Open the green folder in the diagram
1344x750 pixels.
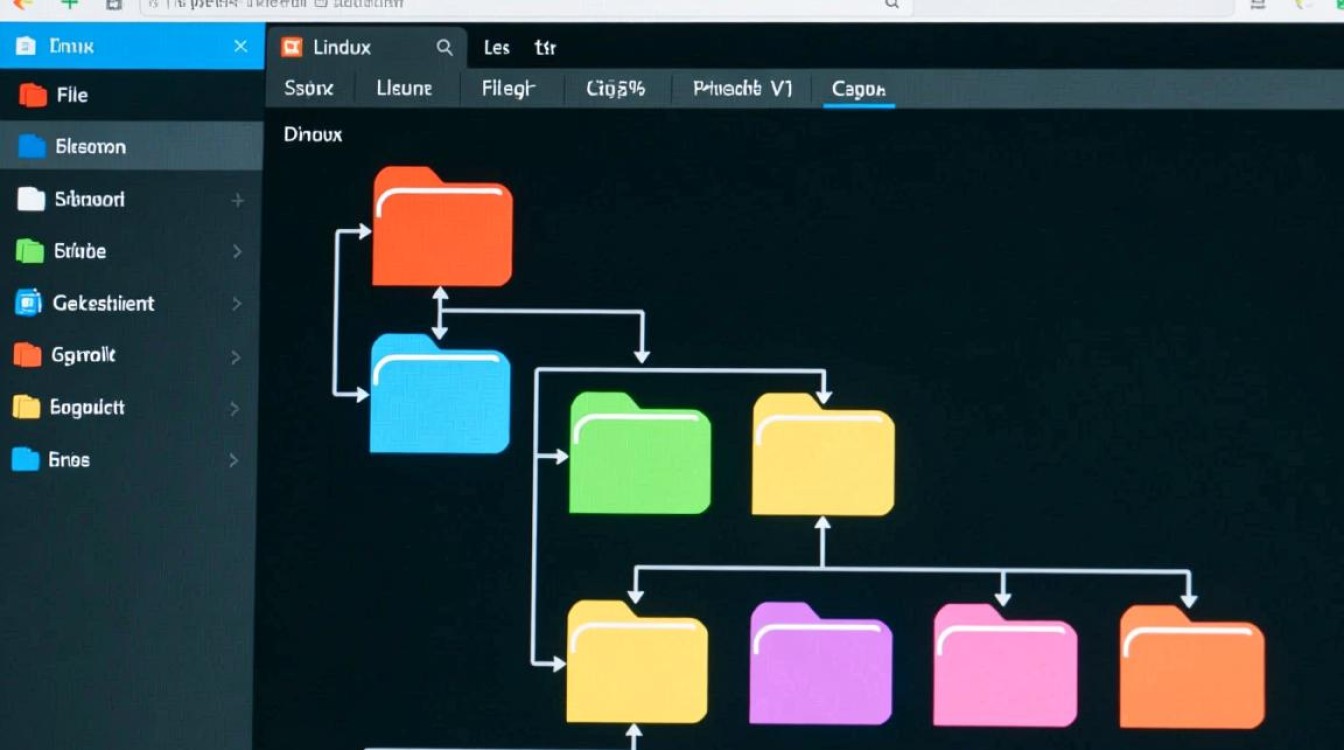pos(640,455)
